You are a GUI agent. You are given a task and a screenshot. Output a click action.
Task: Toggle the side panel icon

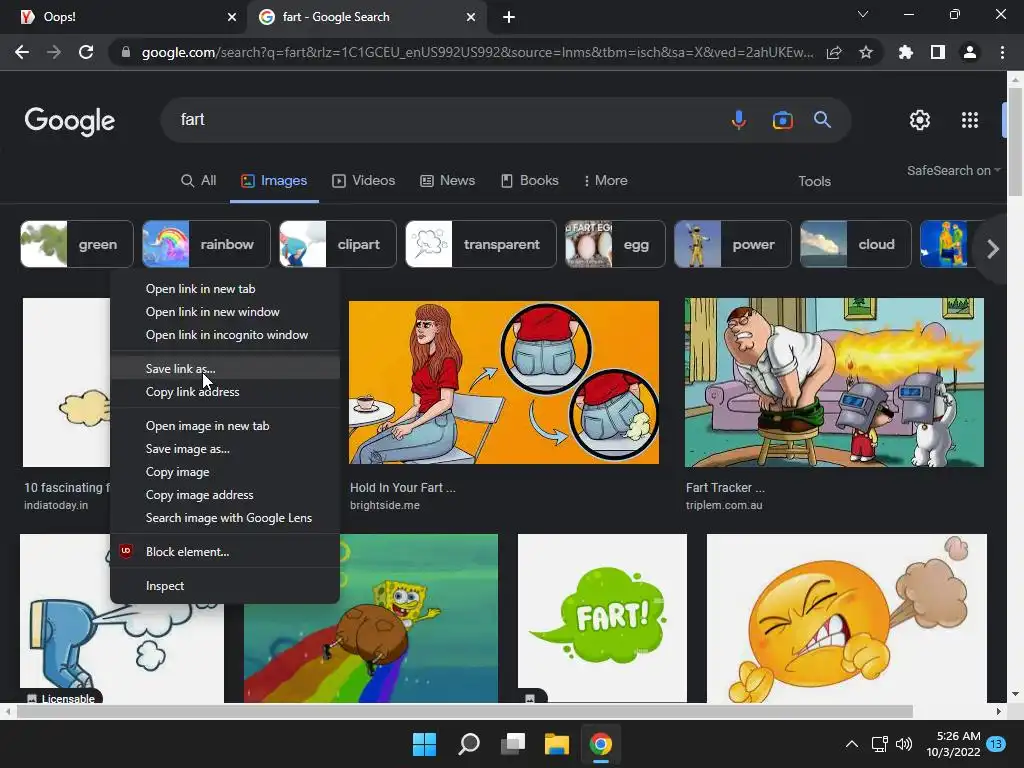tap(938, 52)
